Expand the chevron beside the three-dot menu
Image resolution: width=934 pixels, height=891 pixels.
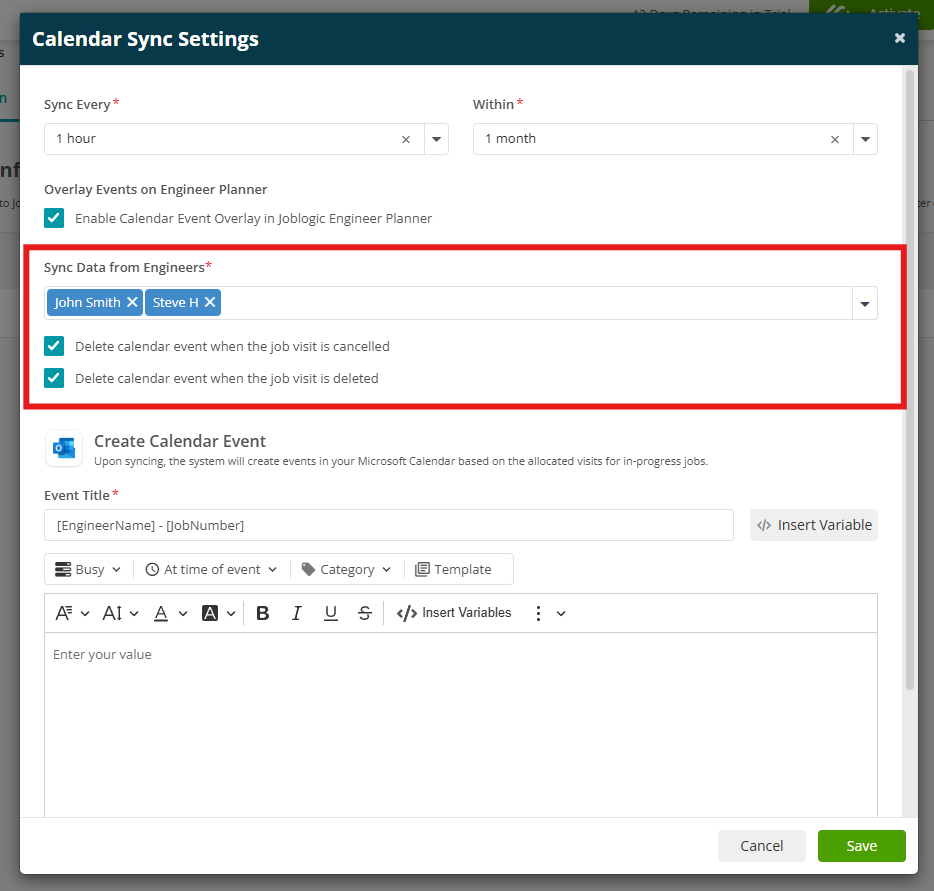561,613
